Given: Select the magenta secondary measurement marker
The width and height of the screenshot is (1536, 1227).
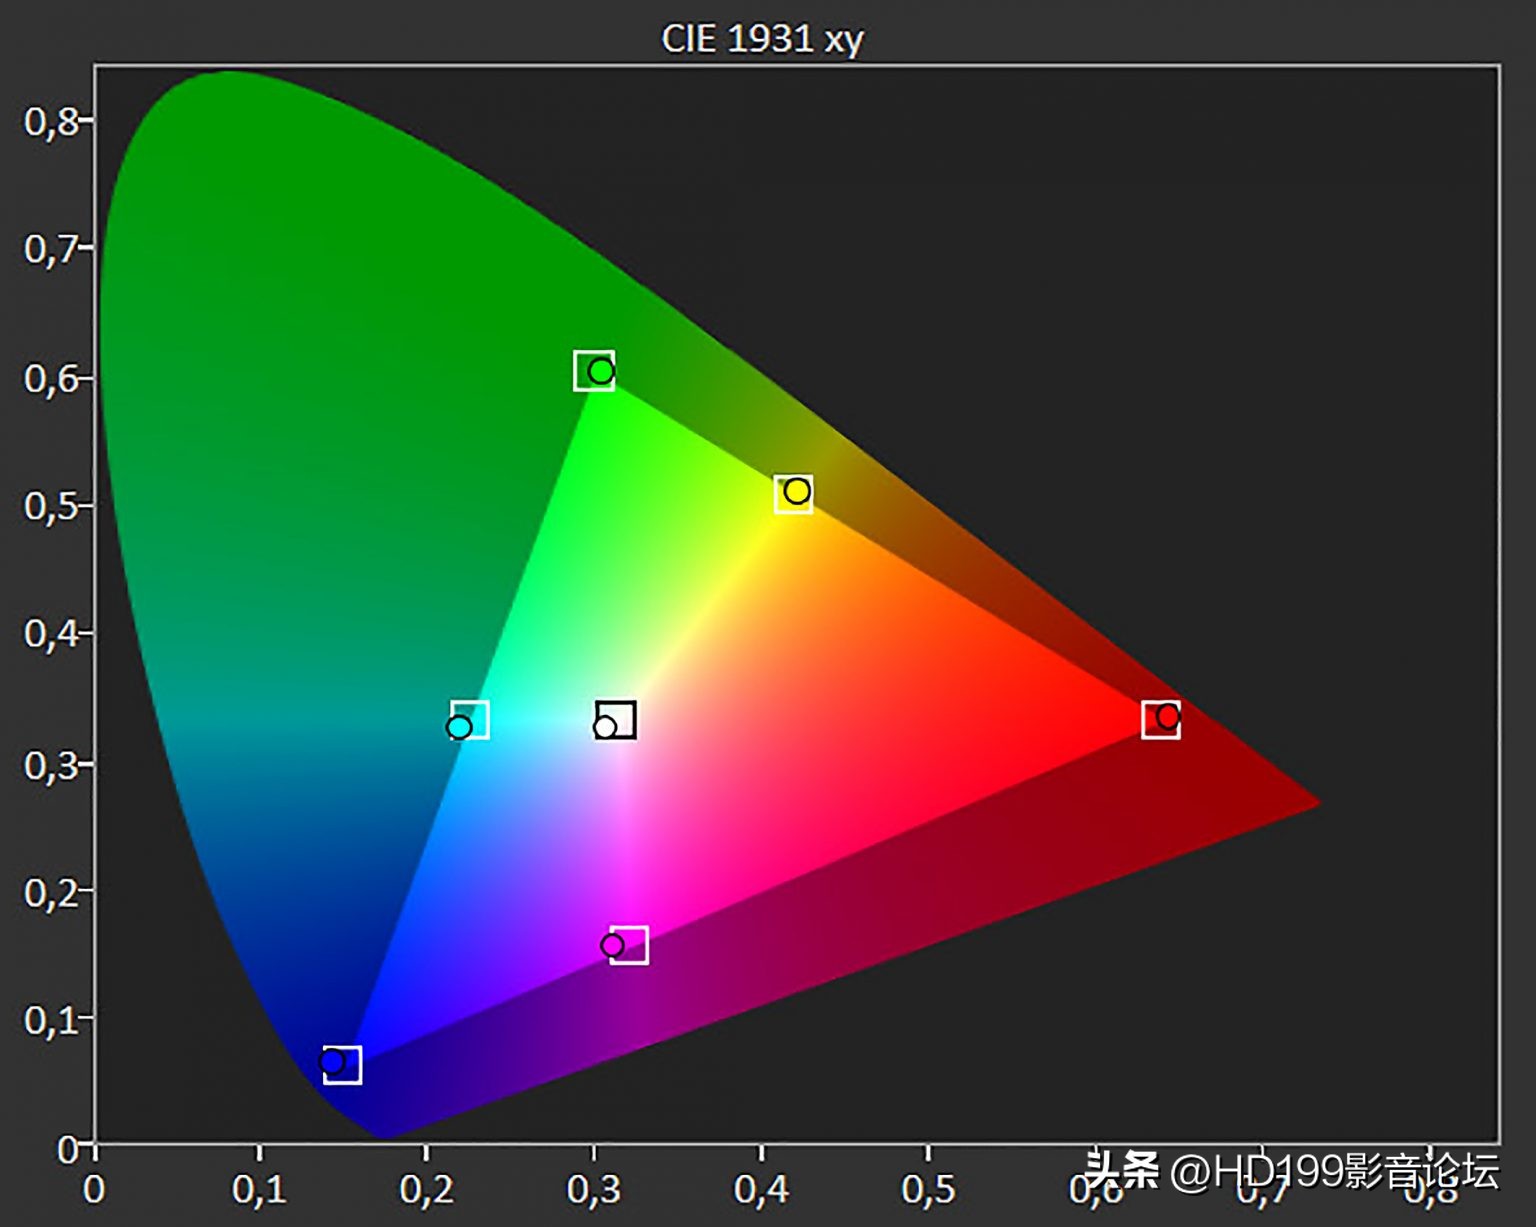Looking at the screenshot, I should coord(611,944).
